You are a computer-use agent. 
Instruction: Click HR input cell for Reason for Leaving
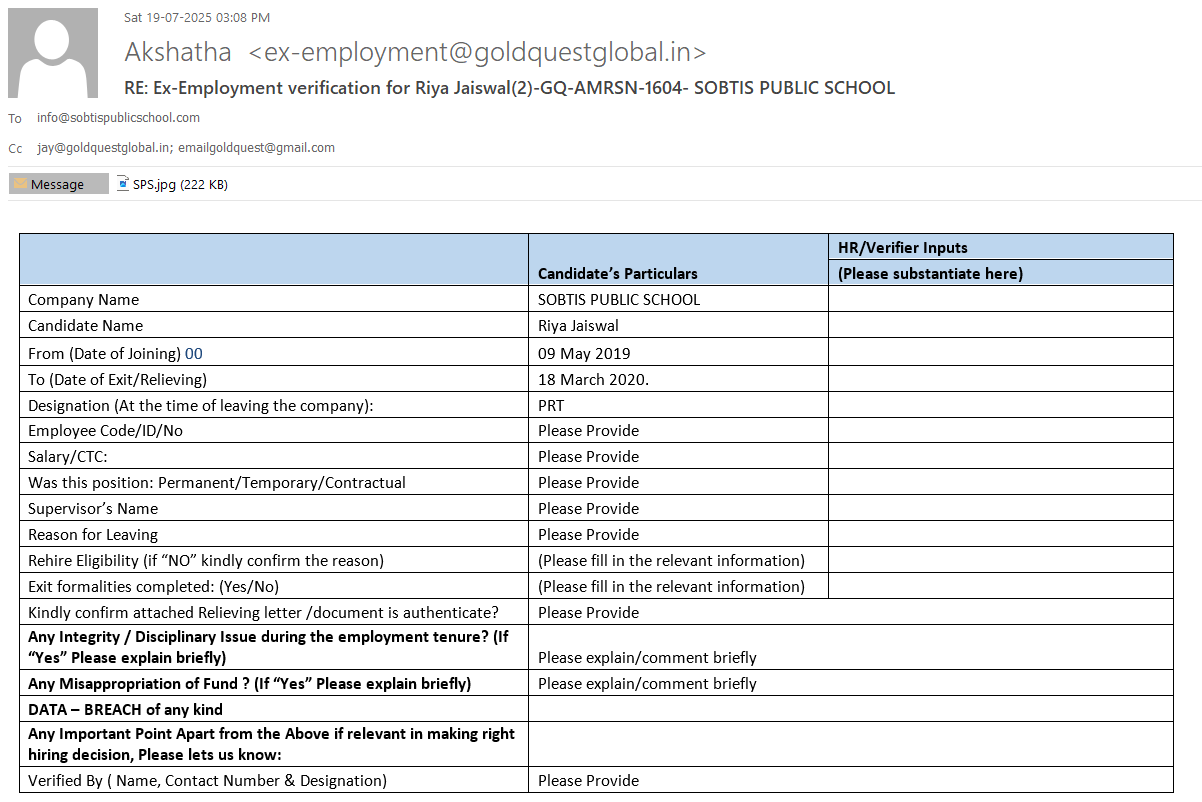click(999, 534)
